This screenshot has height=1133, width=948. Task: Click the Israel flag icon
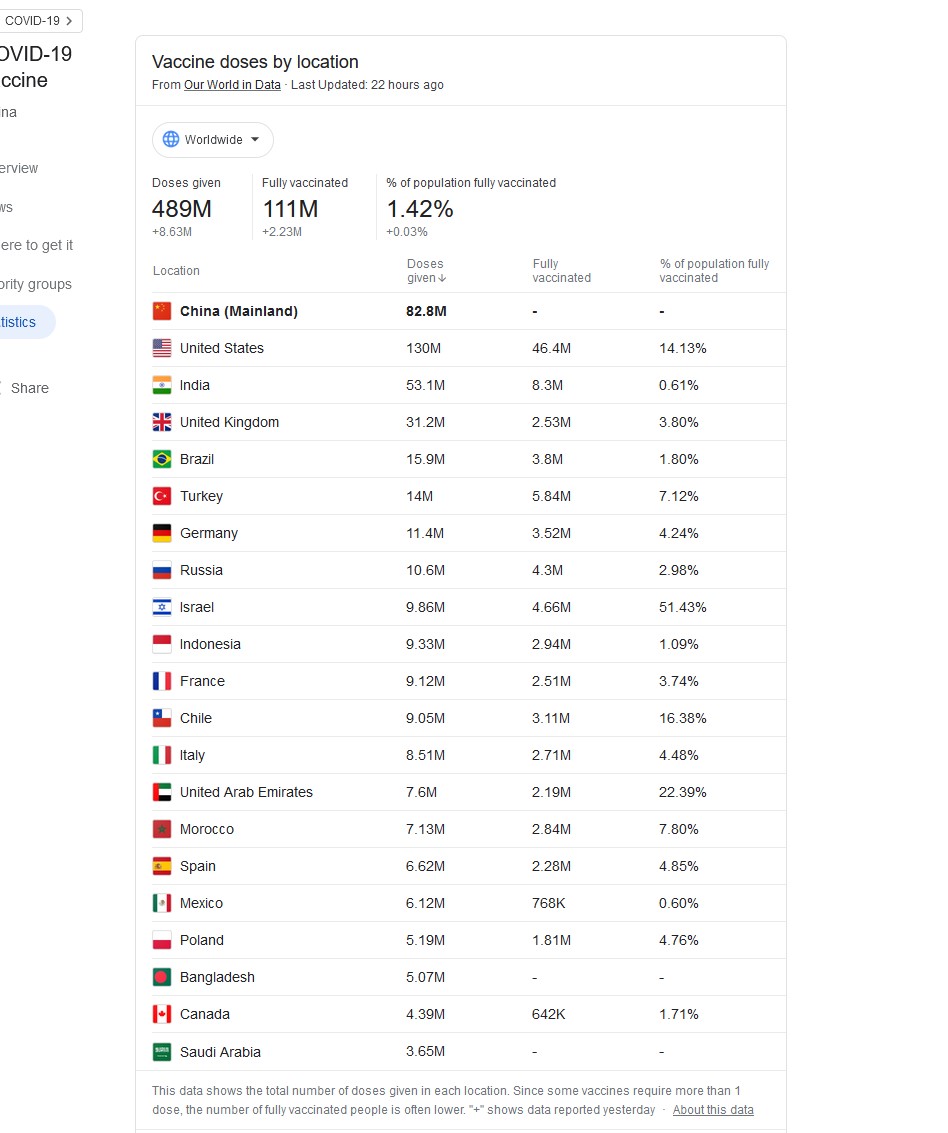tap(162, 607)
